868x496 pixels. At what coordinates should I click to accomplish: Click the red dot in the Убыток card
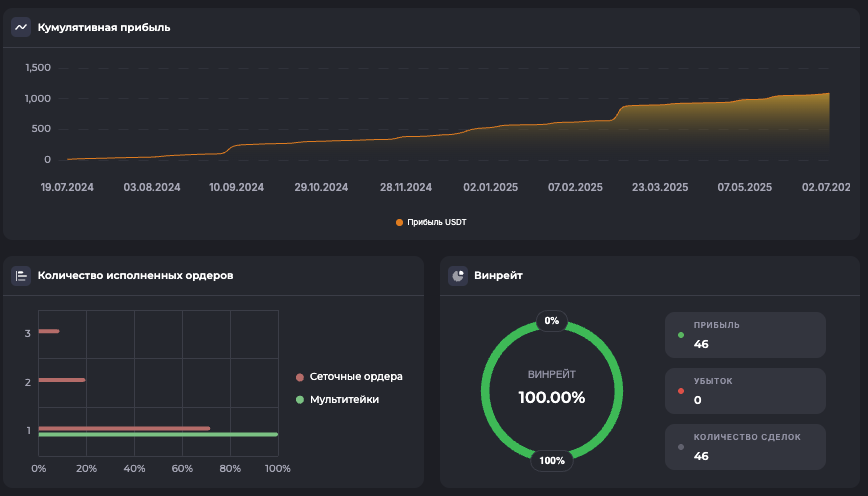pyautogui.click(x=681, y=391)
